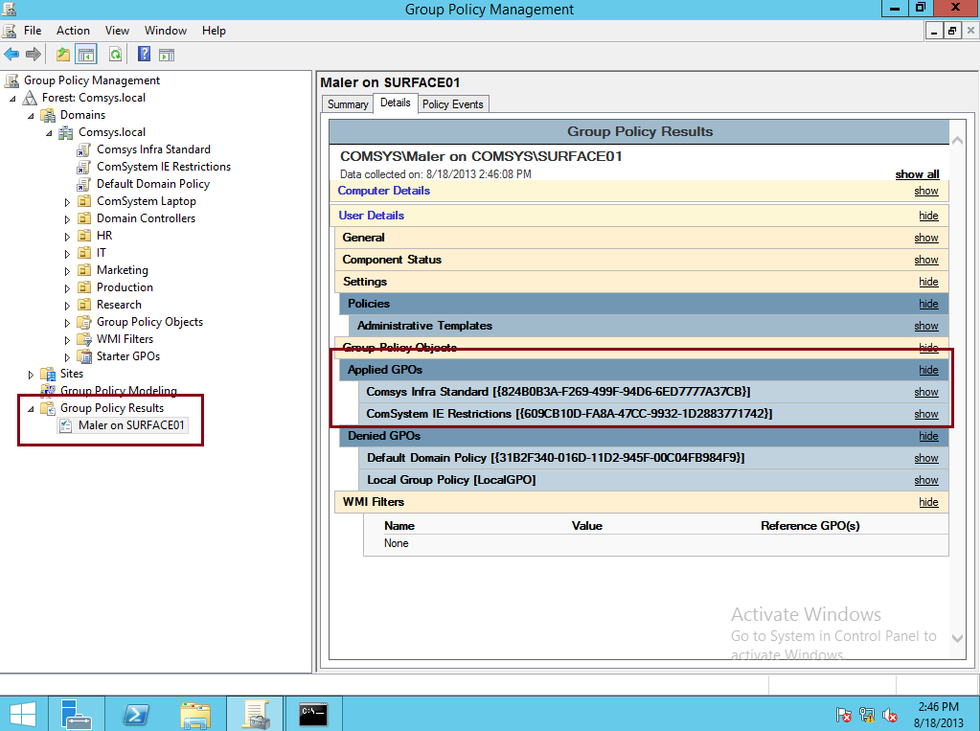Open the Action menu
The width and height of the screenshot is (980, 731).
73,31
